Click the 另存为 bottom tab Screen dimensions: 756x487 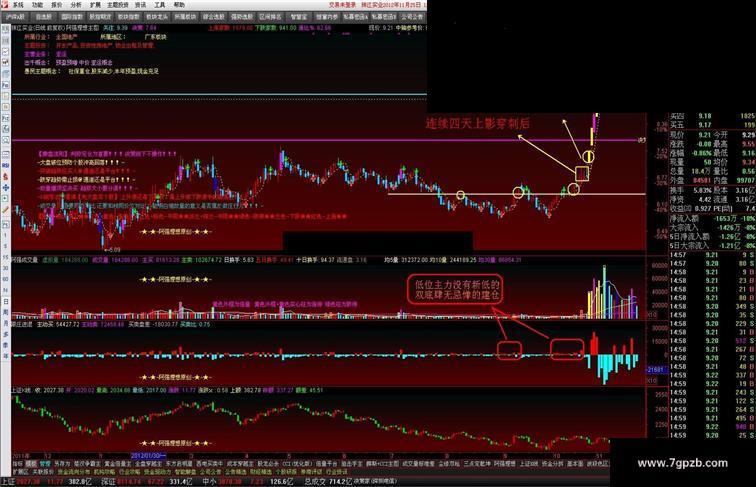(x=62, y=463)
